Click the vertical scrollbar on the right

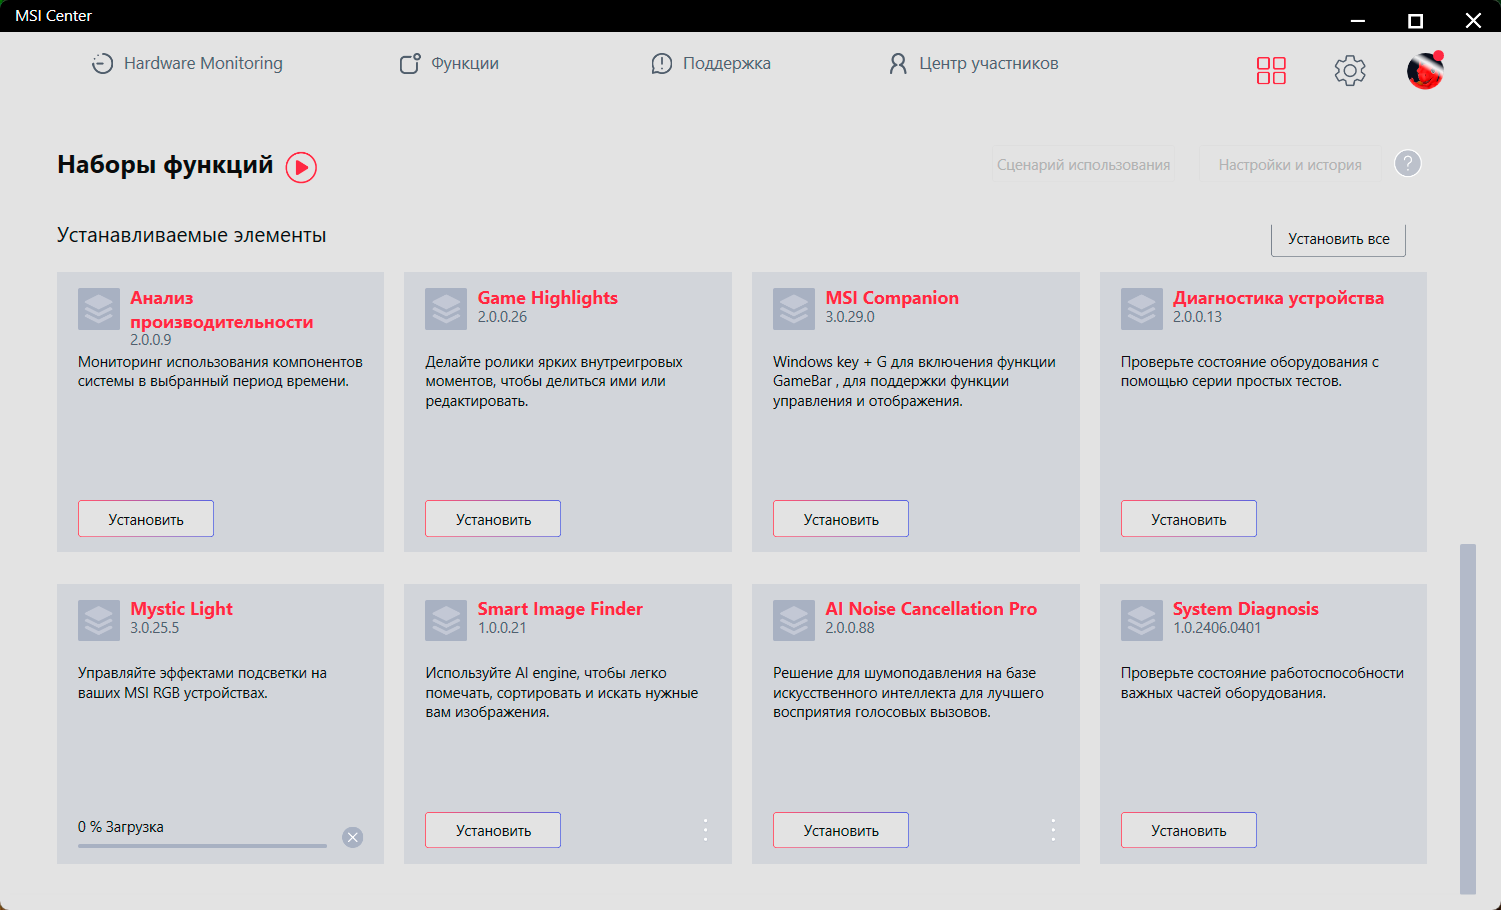1467,717
